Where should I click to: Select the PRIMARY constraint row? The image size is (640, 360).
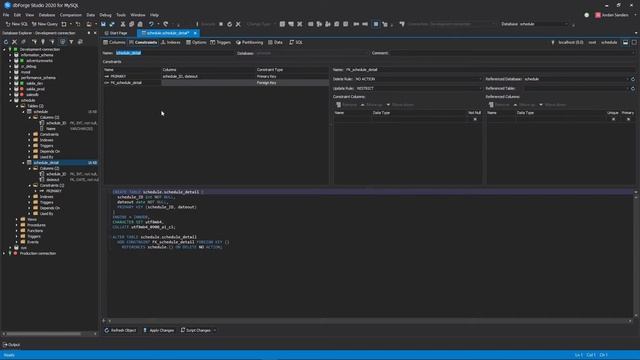click(x=216, y=76)
